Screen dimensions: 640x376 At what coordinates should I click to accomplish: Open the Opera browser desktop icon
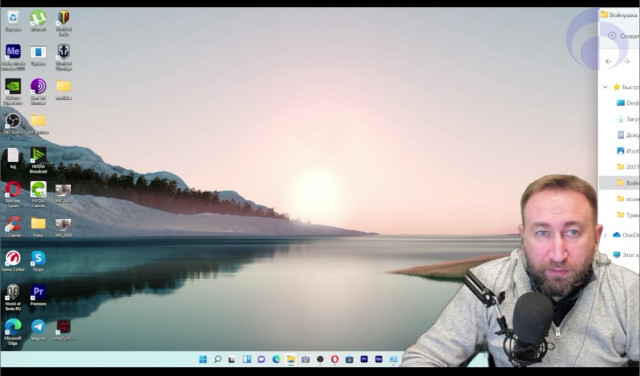point(13,194)
